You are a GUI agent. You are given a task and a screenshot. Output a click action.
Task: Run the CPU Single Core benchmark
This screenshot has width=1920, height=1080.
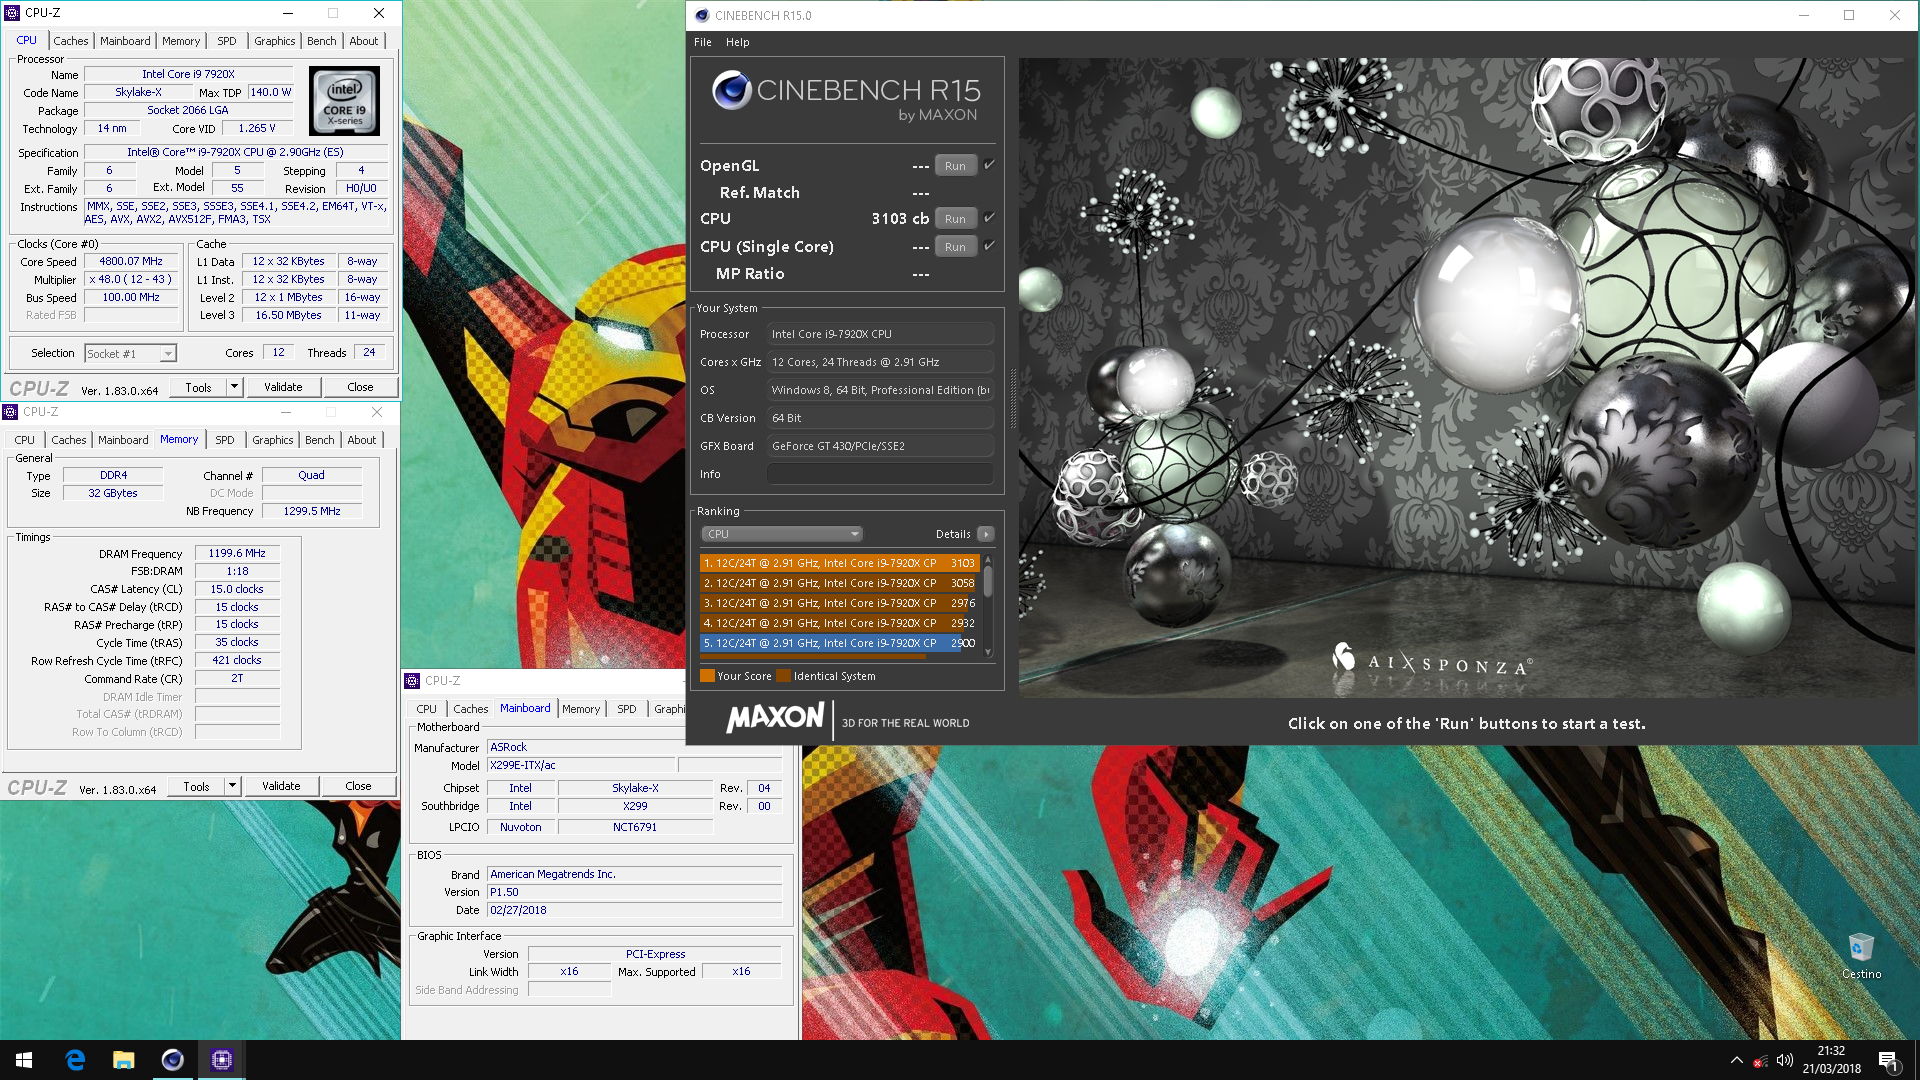955,247
